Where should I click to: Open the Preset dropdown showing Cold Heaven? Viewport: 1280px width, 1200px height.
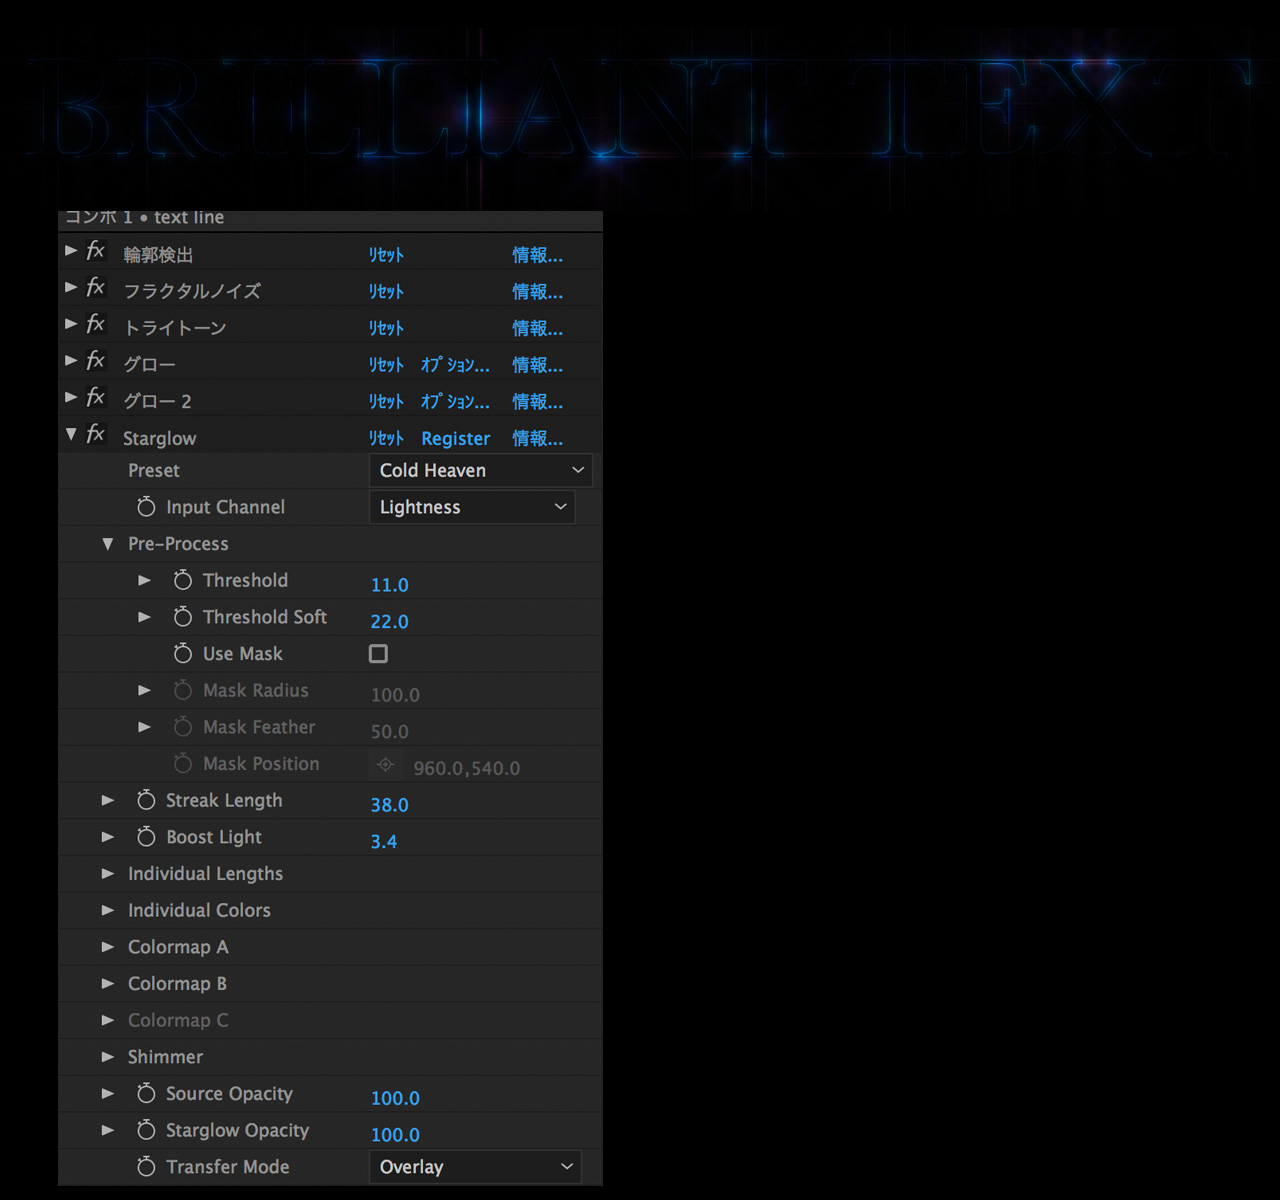pyautogui.click(x=480, y=471)
